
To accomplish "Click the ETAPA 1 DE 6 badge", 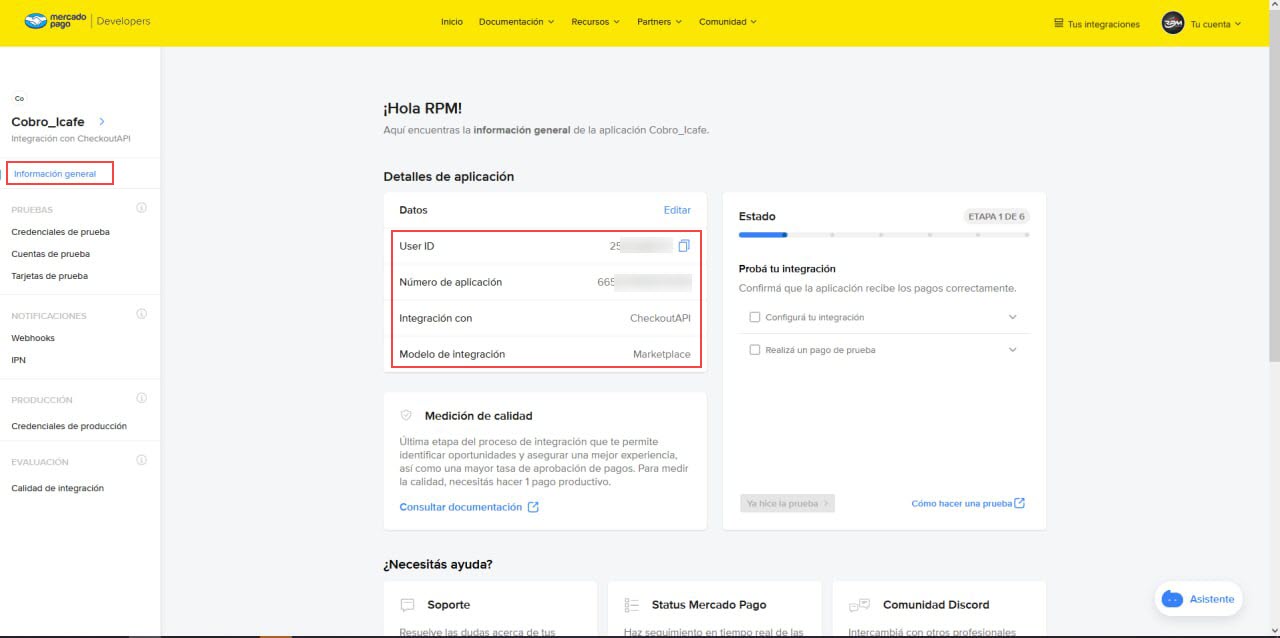I will [x=996, y=216].
